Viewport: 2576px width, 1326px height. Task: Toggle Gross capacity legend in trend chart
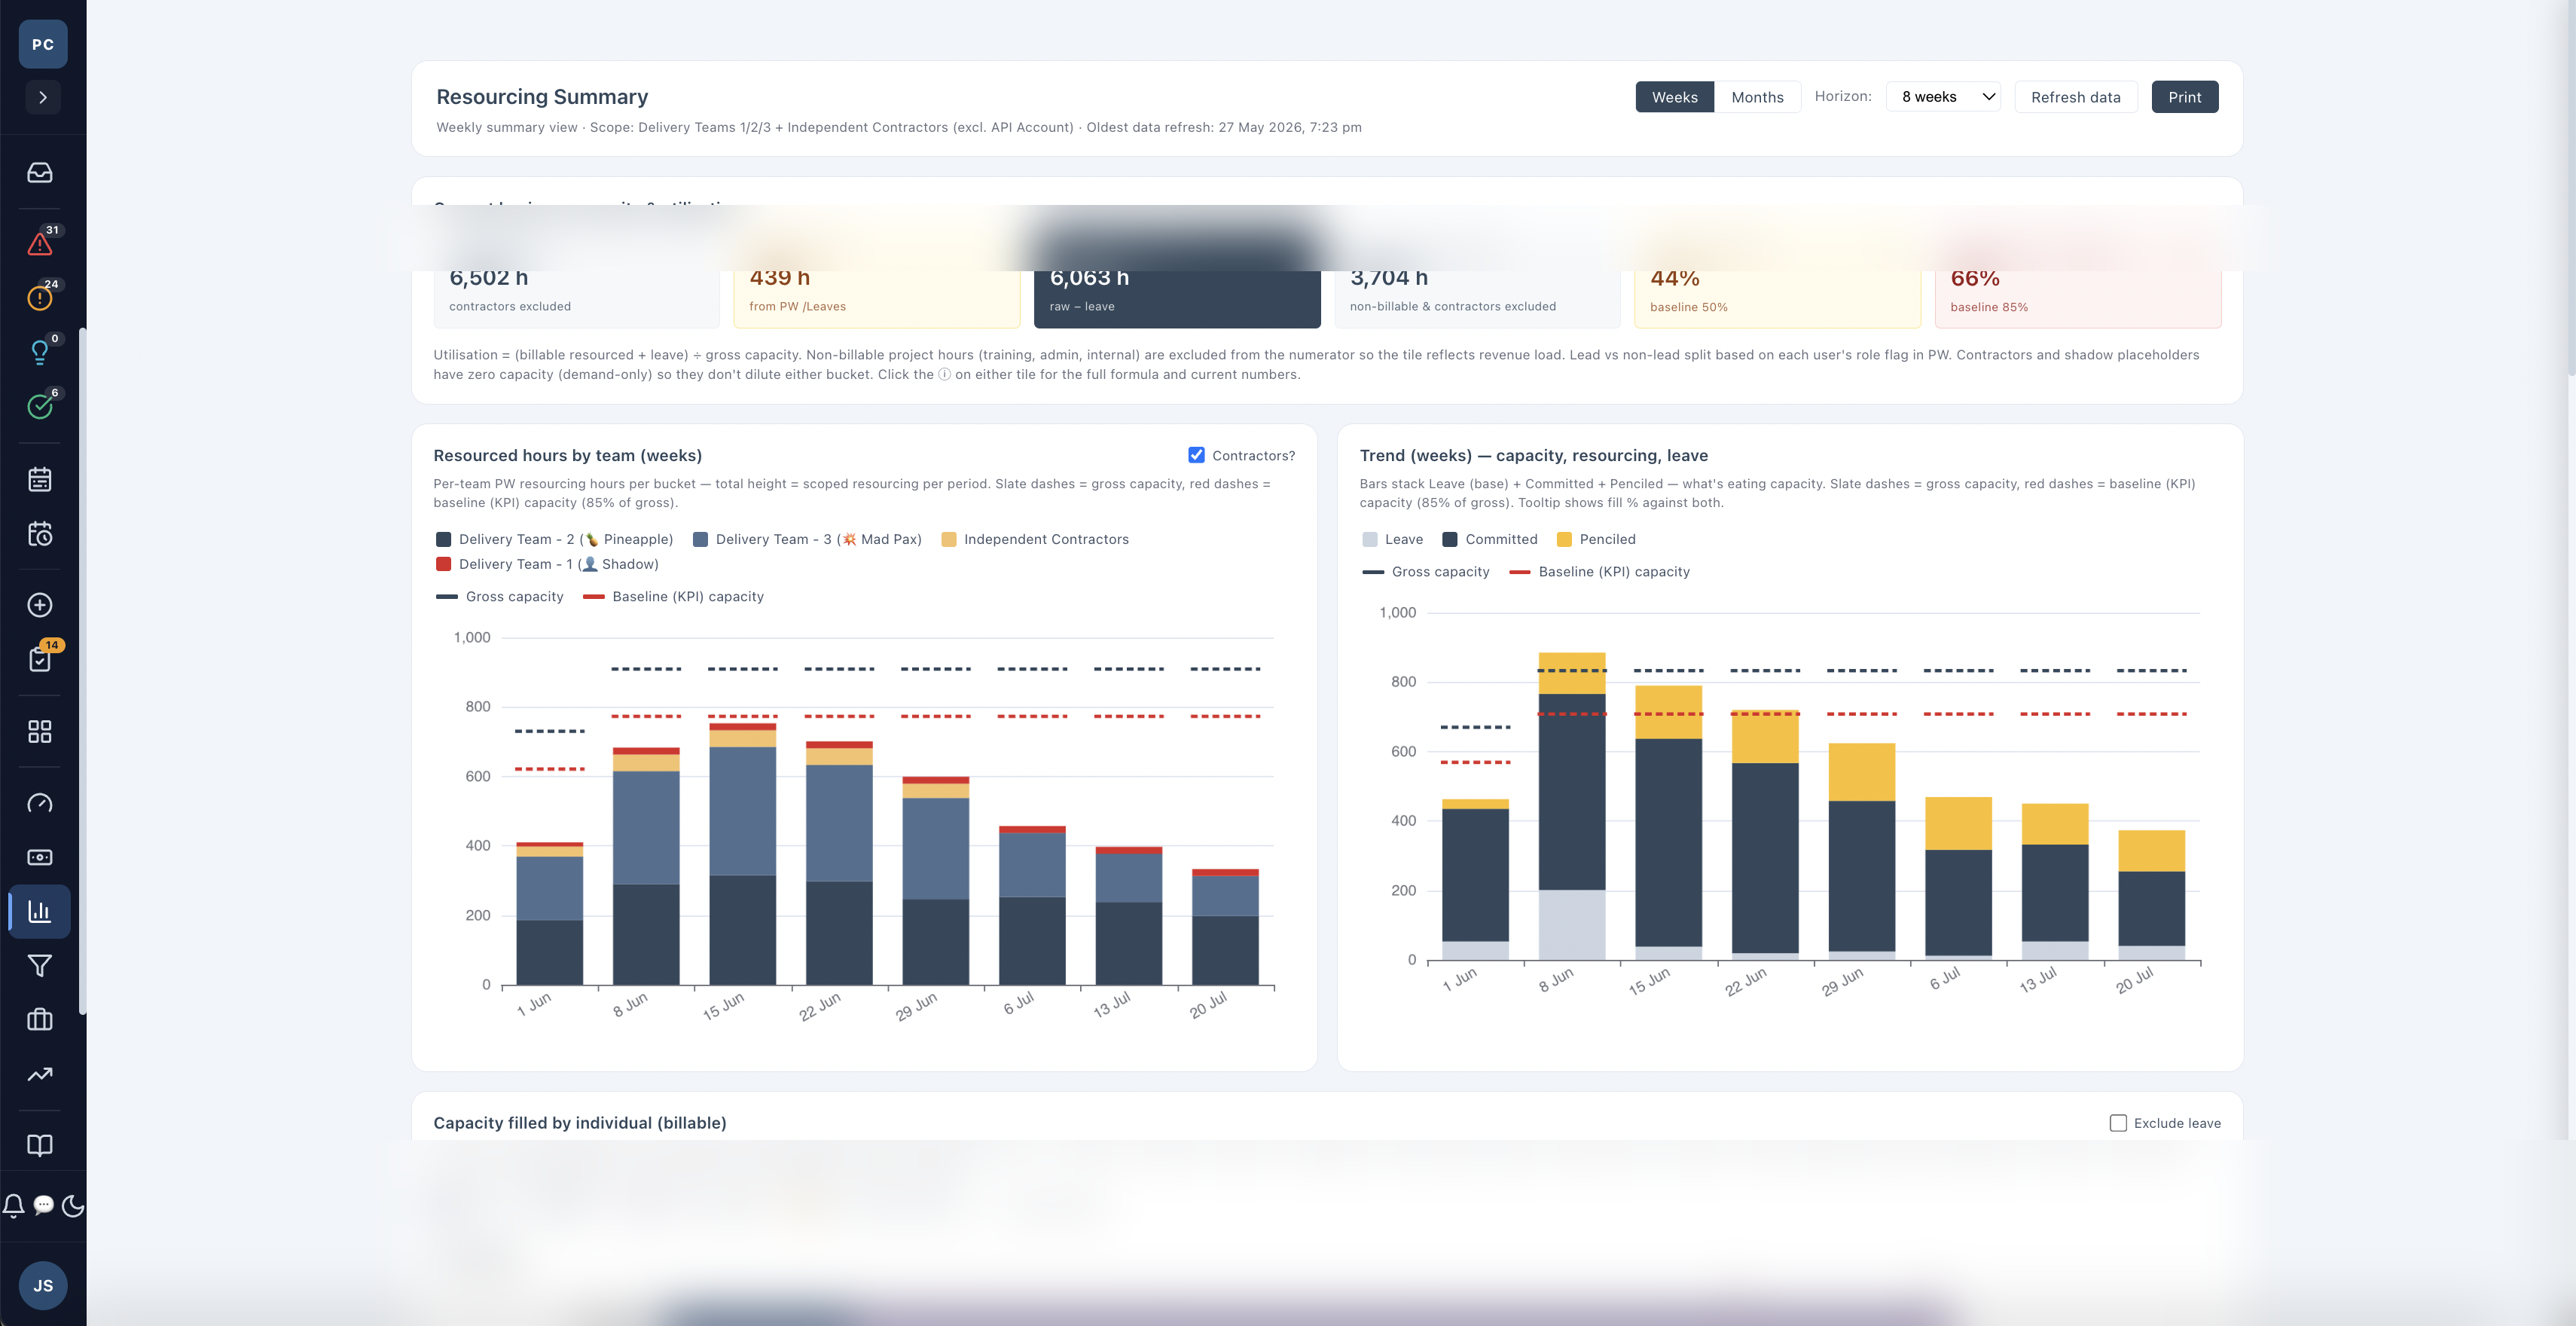(x=1426, y=572)
